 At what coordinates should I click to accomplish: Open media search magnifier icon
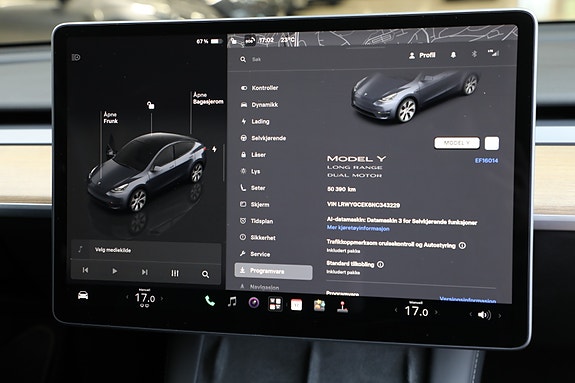205,274
